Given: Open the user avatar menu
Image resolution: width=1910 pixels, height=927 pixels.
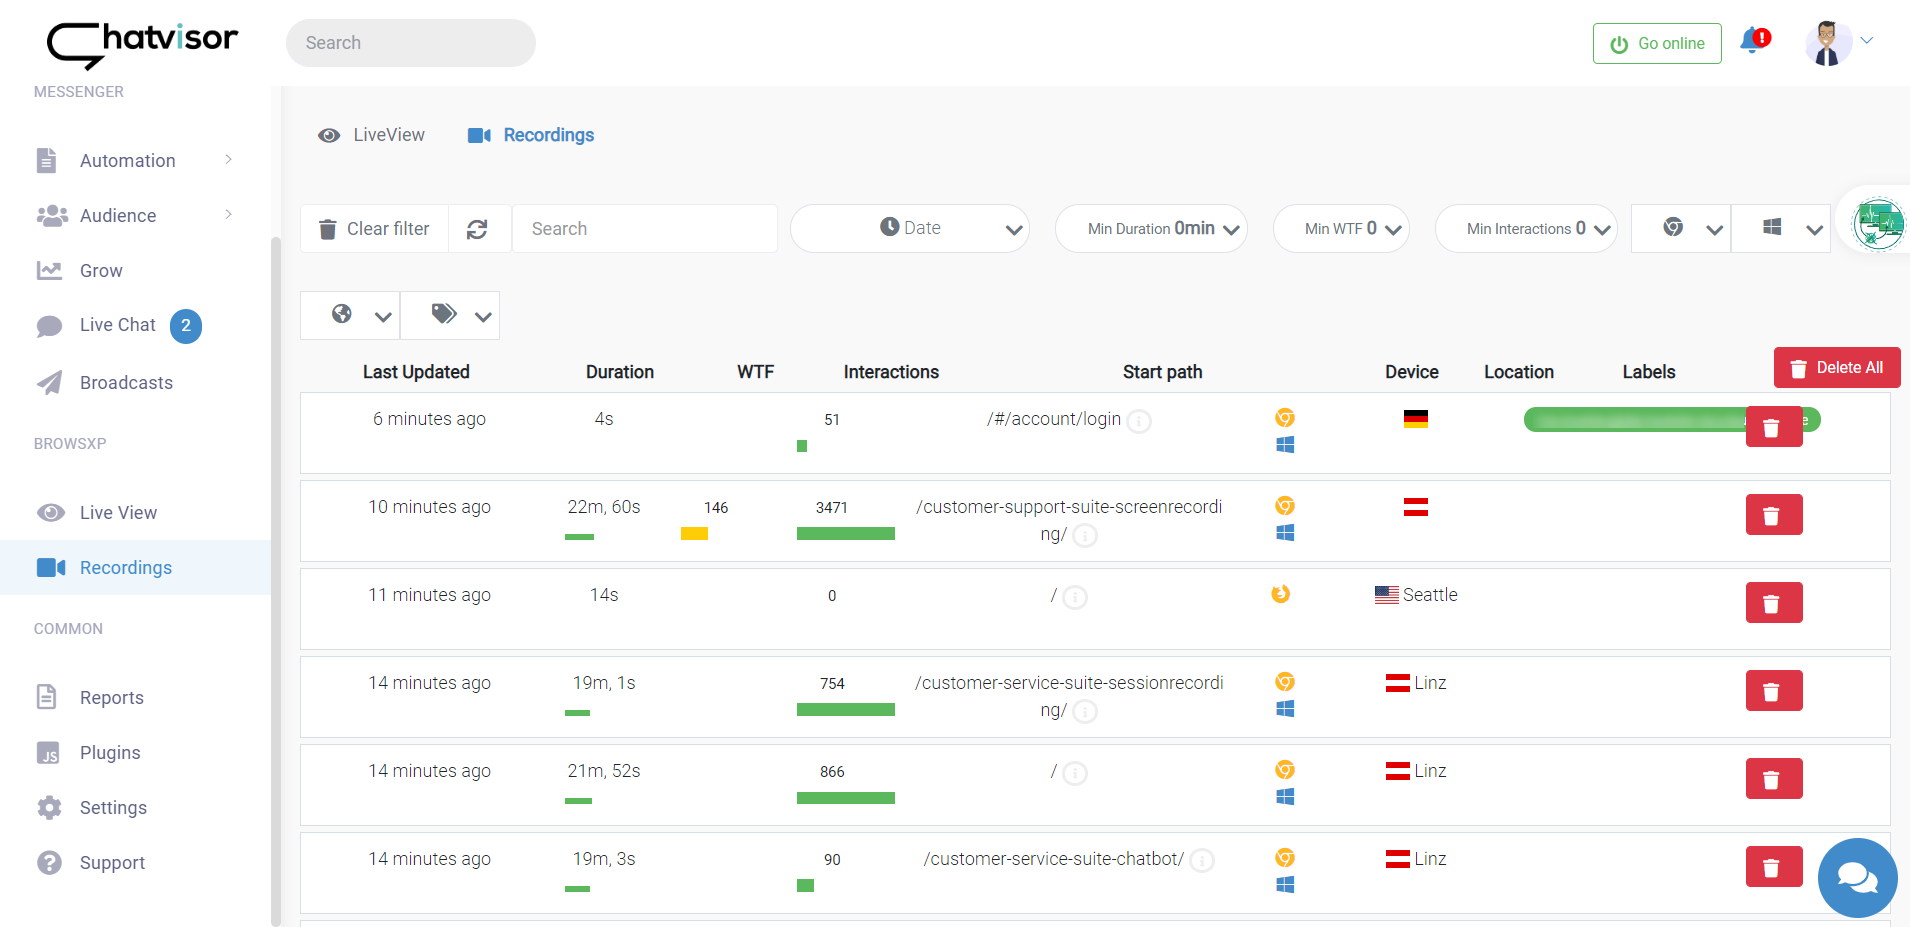Looking at the screenshot, I should 1839,43.
